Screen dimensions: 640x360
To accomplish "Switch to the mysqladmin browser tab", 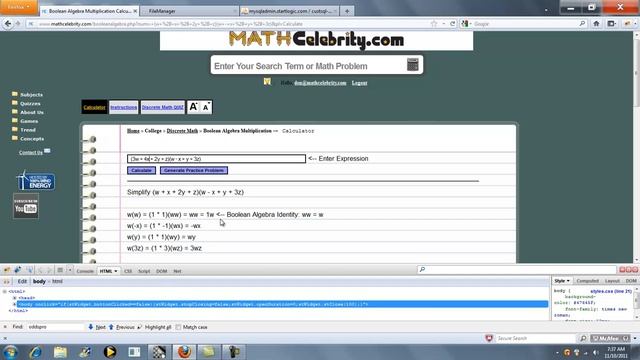I will 289,11.
